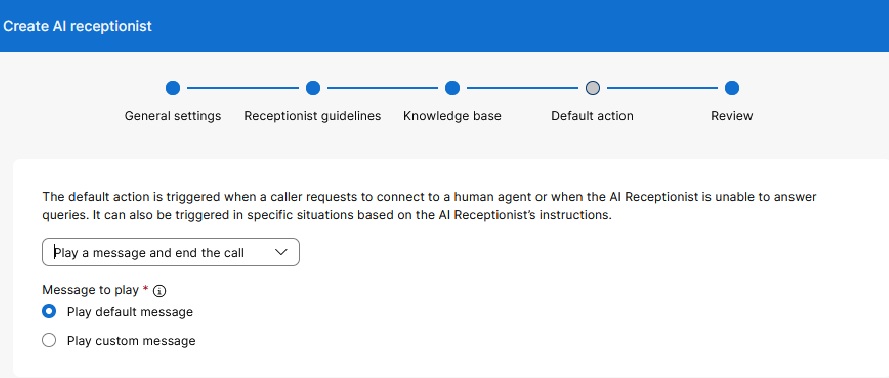This screenshot has height=378, width=889.
Task: Click the Create AI receptionist title
Action: tap(78, 26)
